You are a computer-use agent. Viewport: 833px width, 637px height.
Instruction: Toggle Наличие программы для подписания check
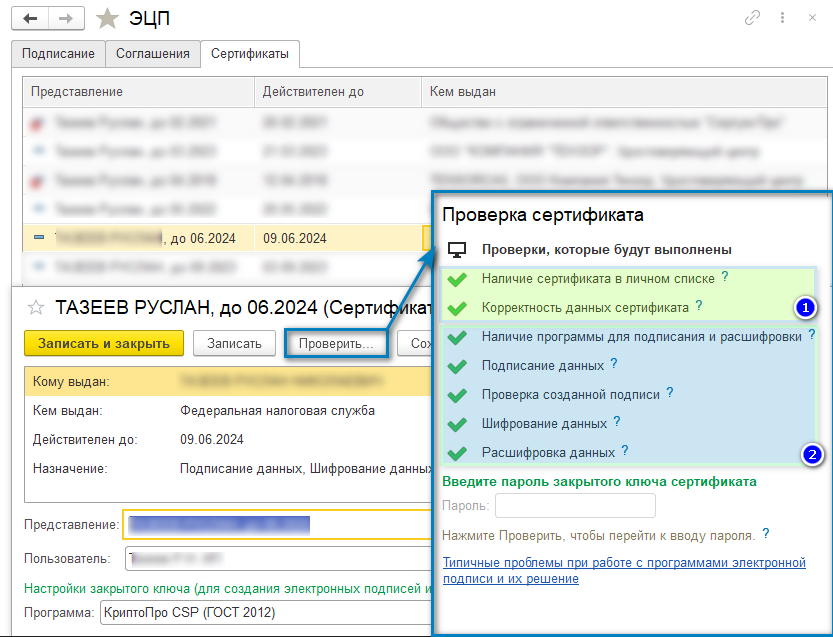click(457, 337)
